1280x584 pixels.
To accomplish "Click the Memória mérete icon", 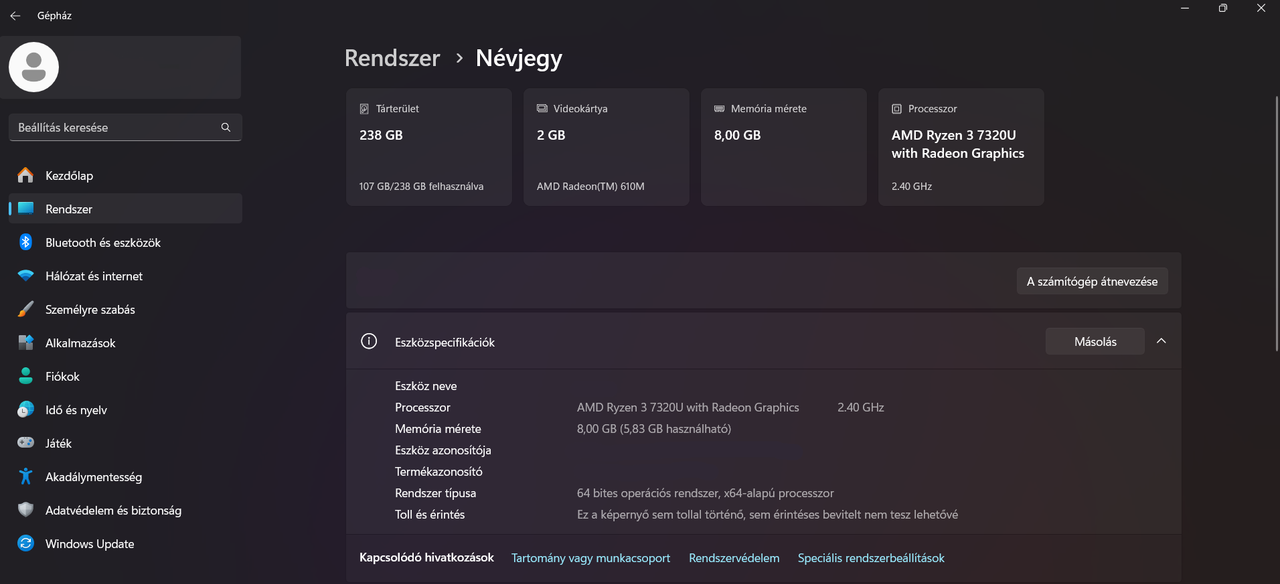I will [x=719, y=109].
